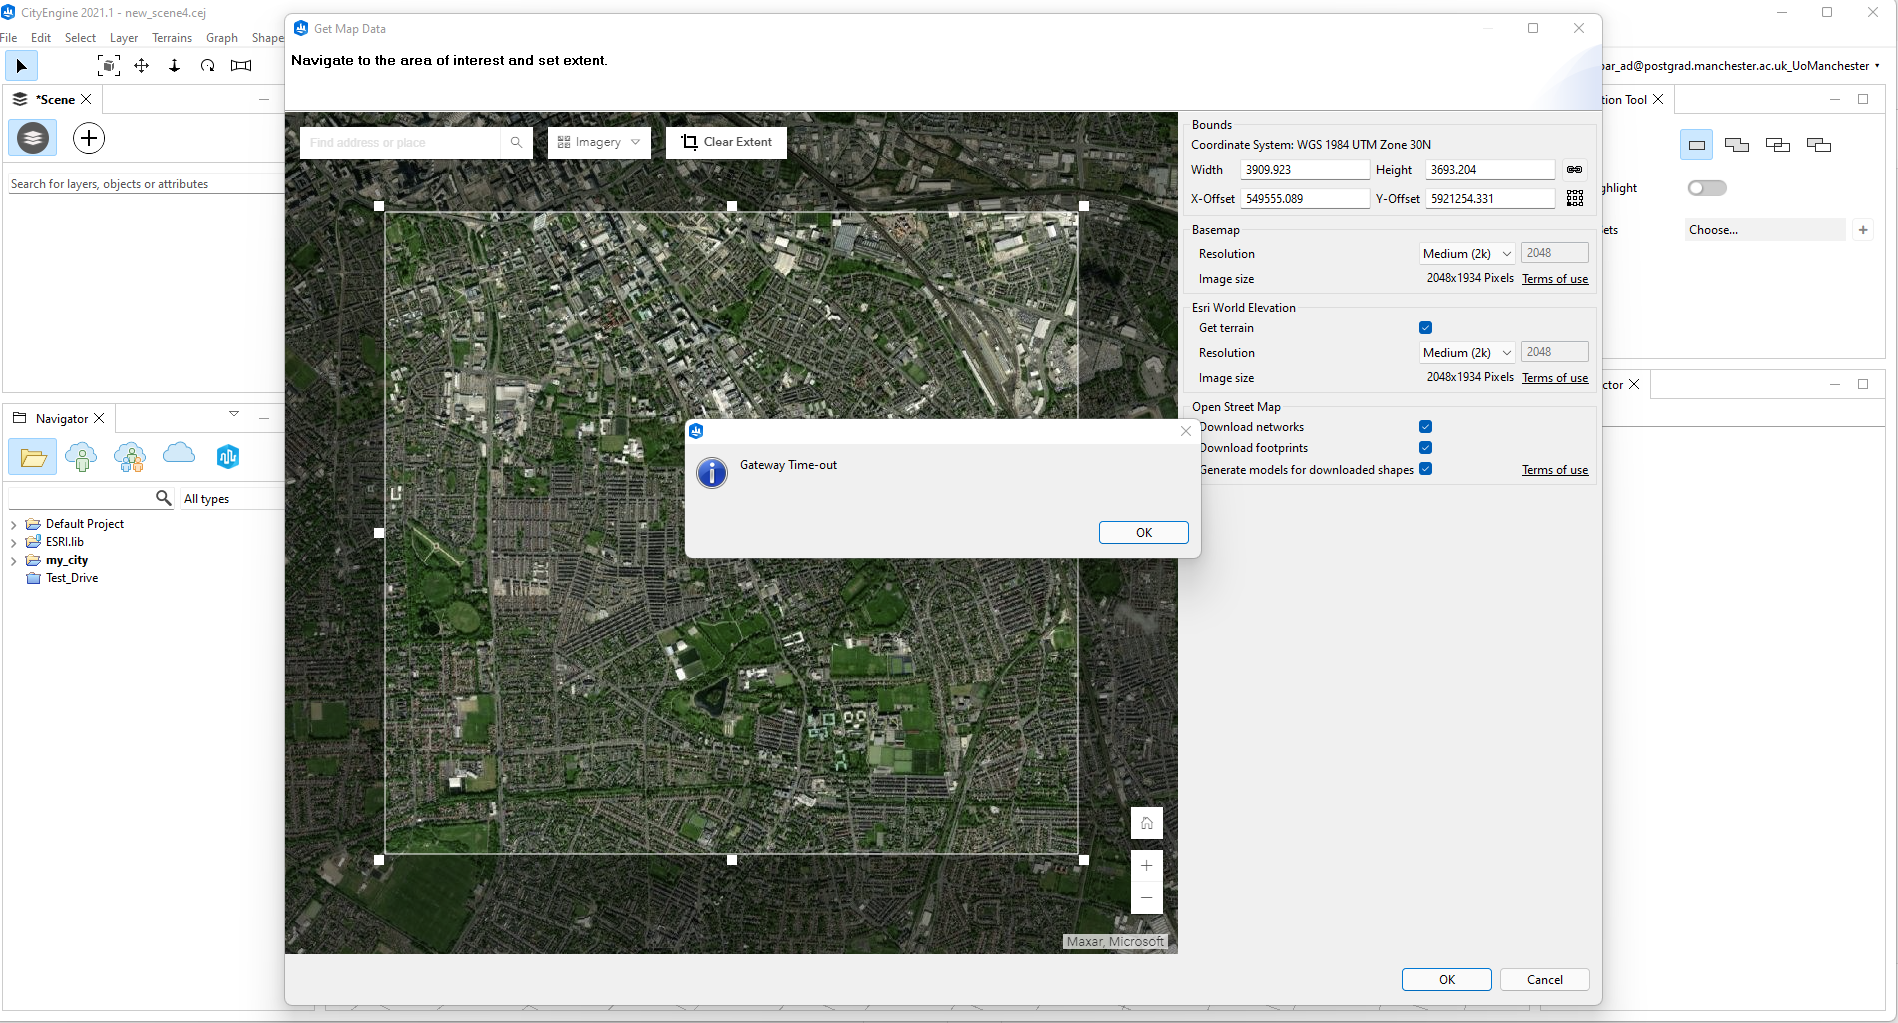Open Basemap Resolution dropdown
The width and height of the screenshot is (1898, 1023).
[1466, 254]
